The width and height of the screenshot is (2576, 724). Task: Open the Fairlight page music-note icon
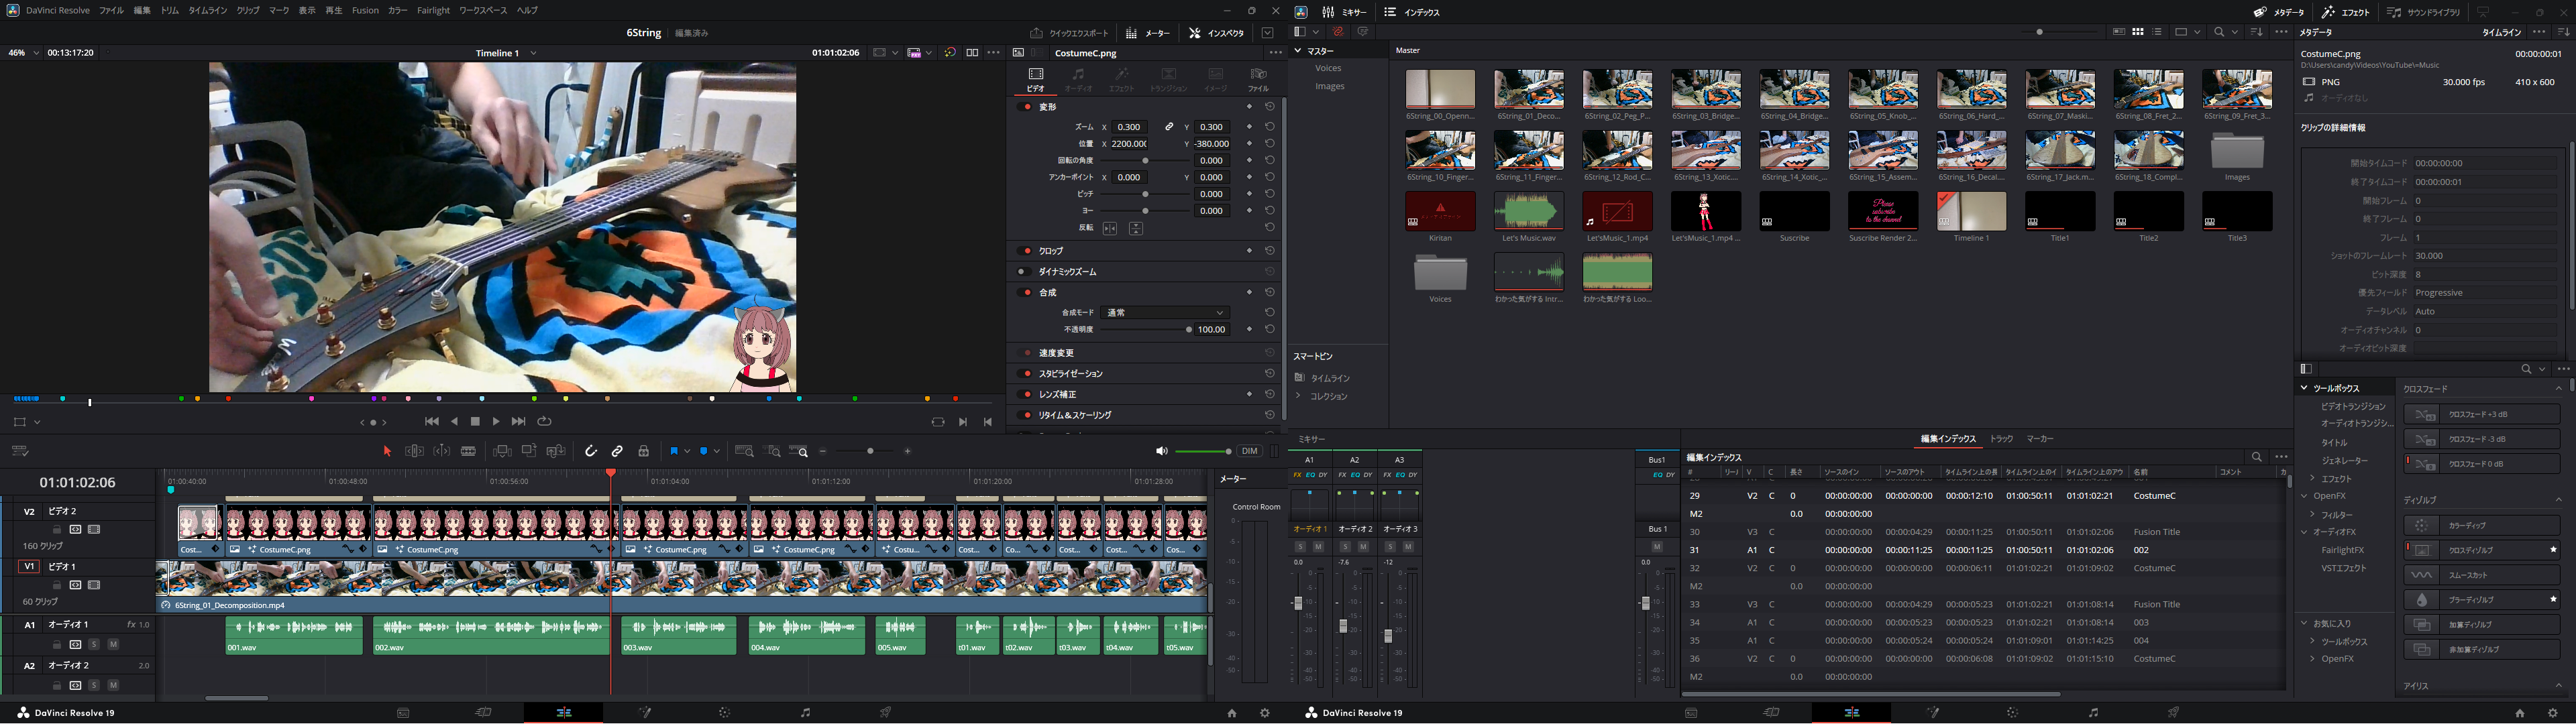point(806,713)
